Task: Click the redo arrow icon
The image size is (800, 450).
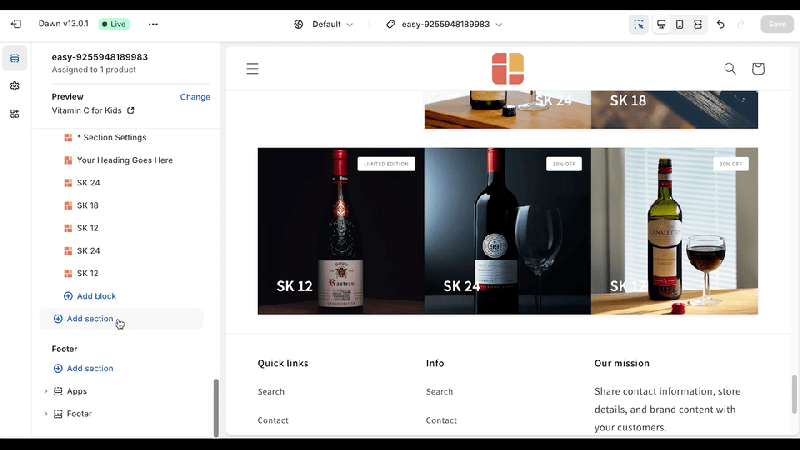Action: click(x=741, y=24)
